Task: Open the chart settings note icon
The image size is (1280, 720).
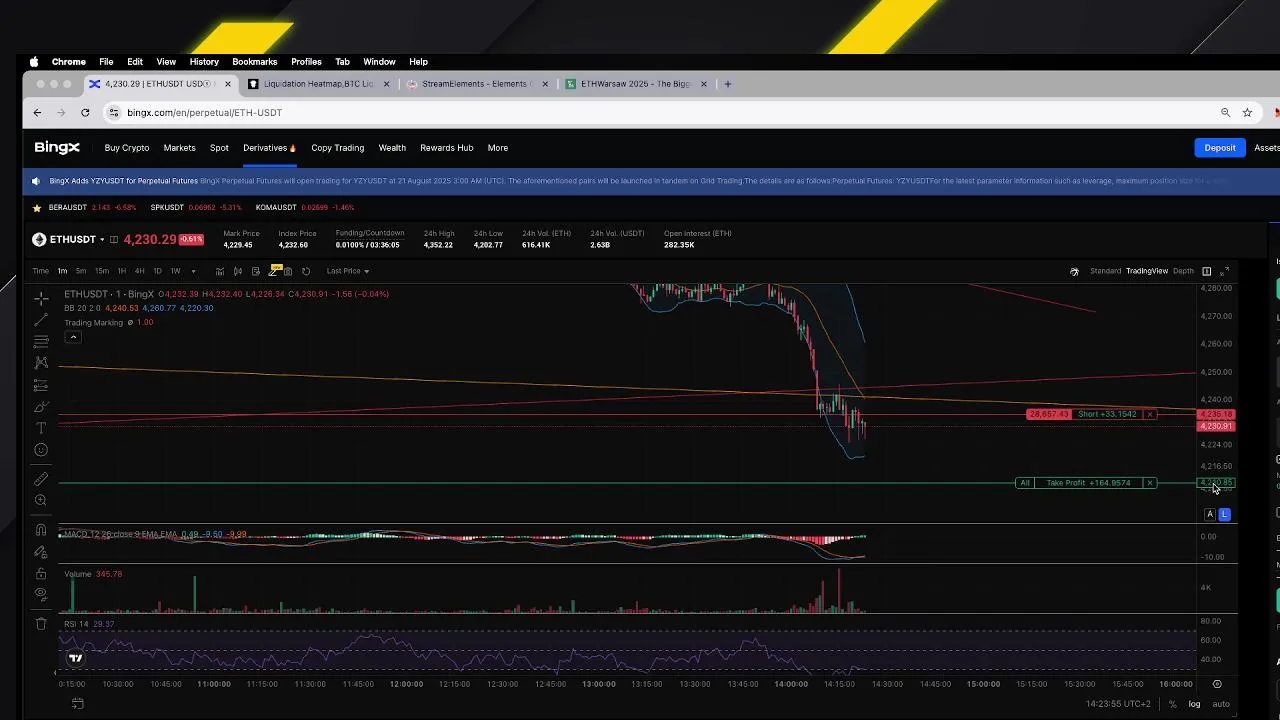Action: [x=256, y=271]
